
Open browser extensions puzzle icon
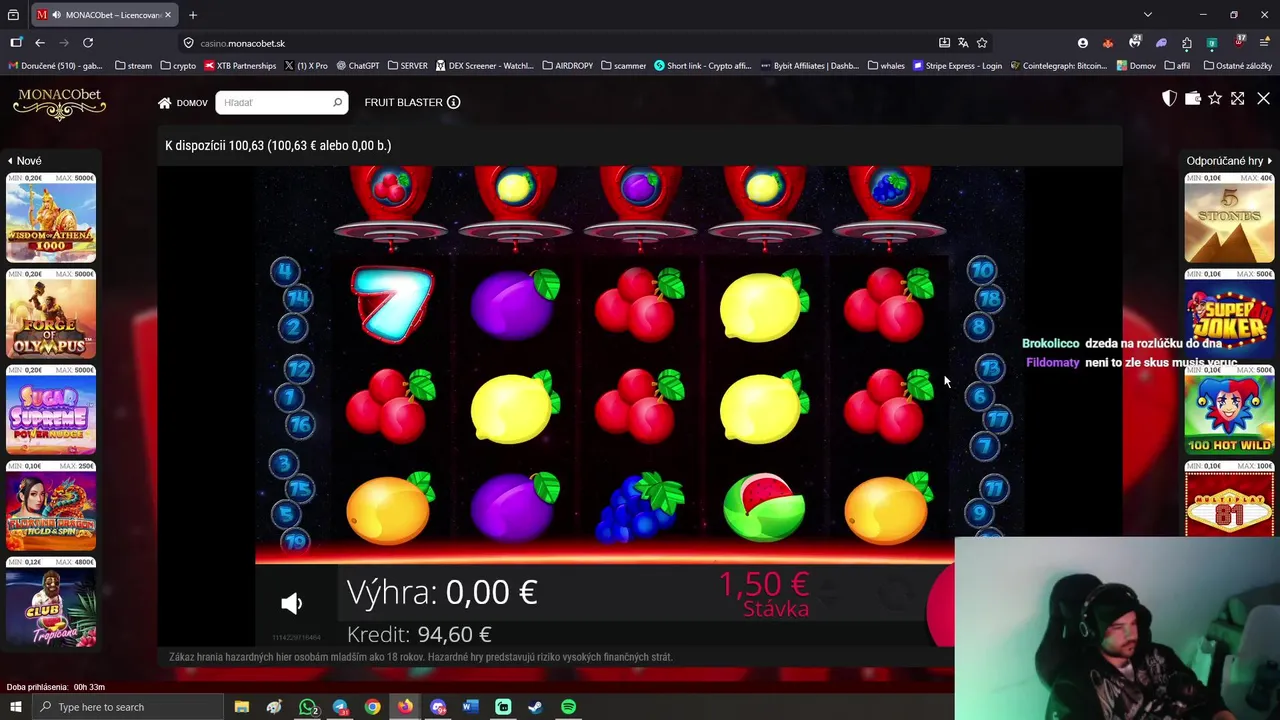1186,43
